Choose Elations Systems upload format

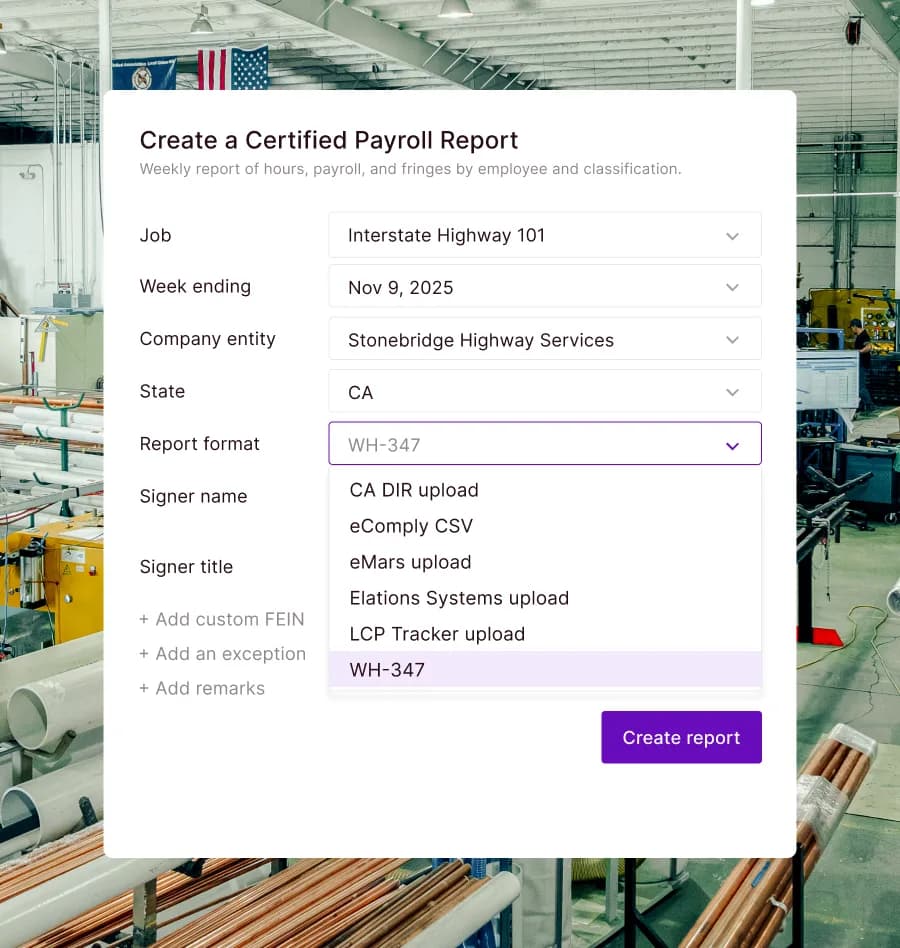click(x=545, y=598)
